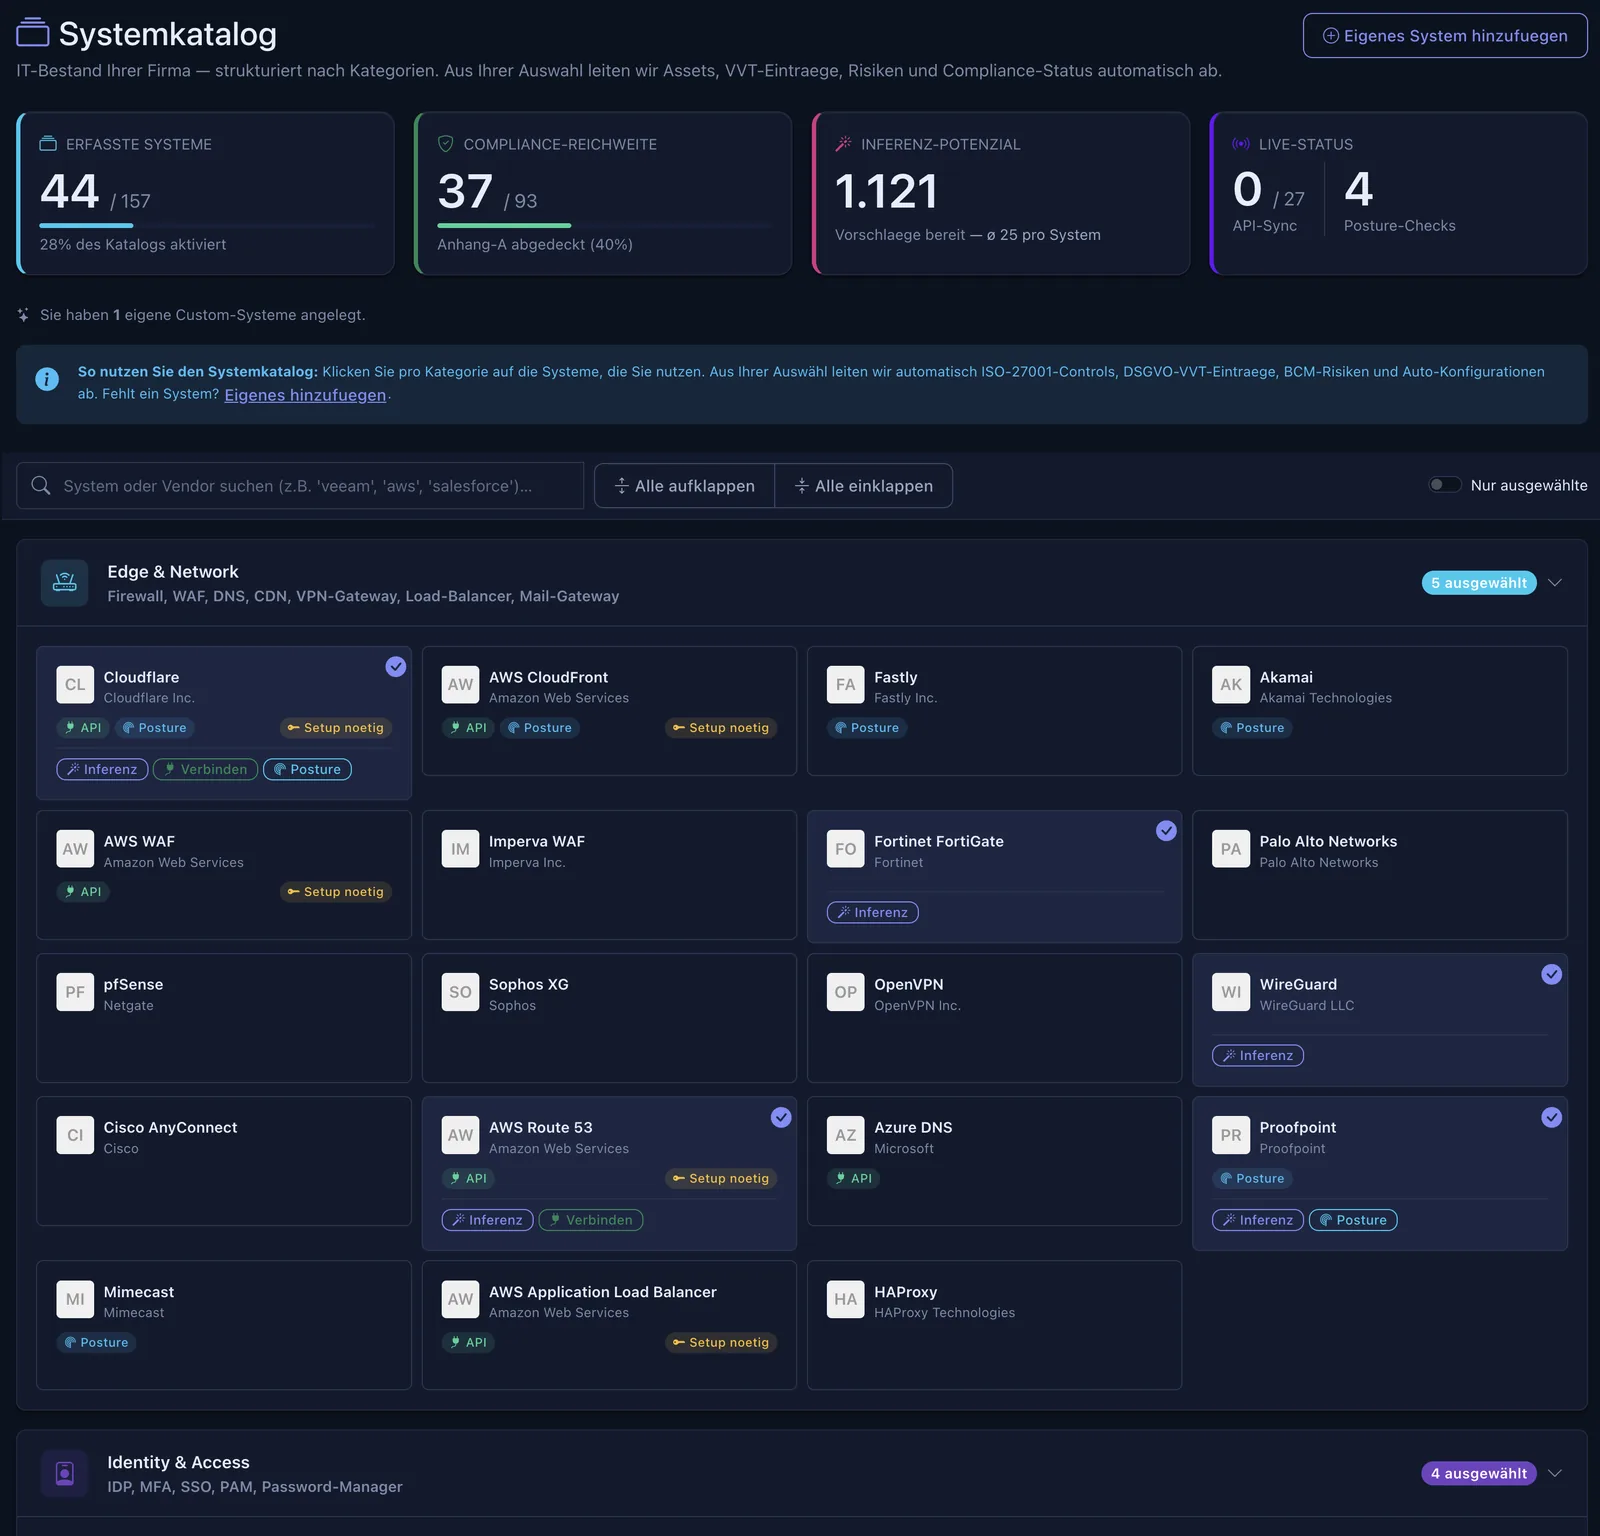1600x1536 pixels.
Task: Click Setup noetig on Cloudflare card
Action: click(x=336, y=728)
